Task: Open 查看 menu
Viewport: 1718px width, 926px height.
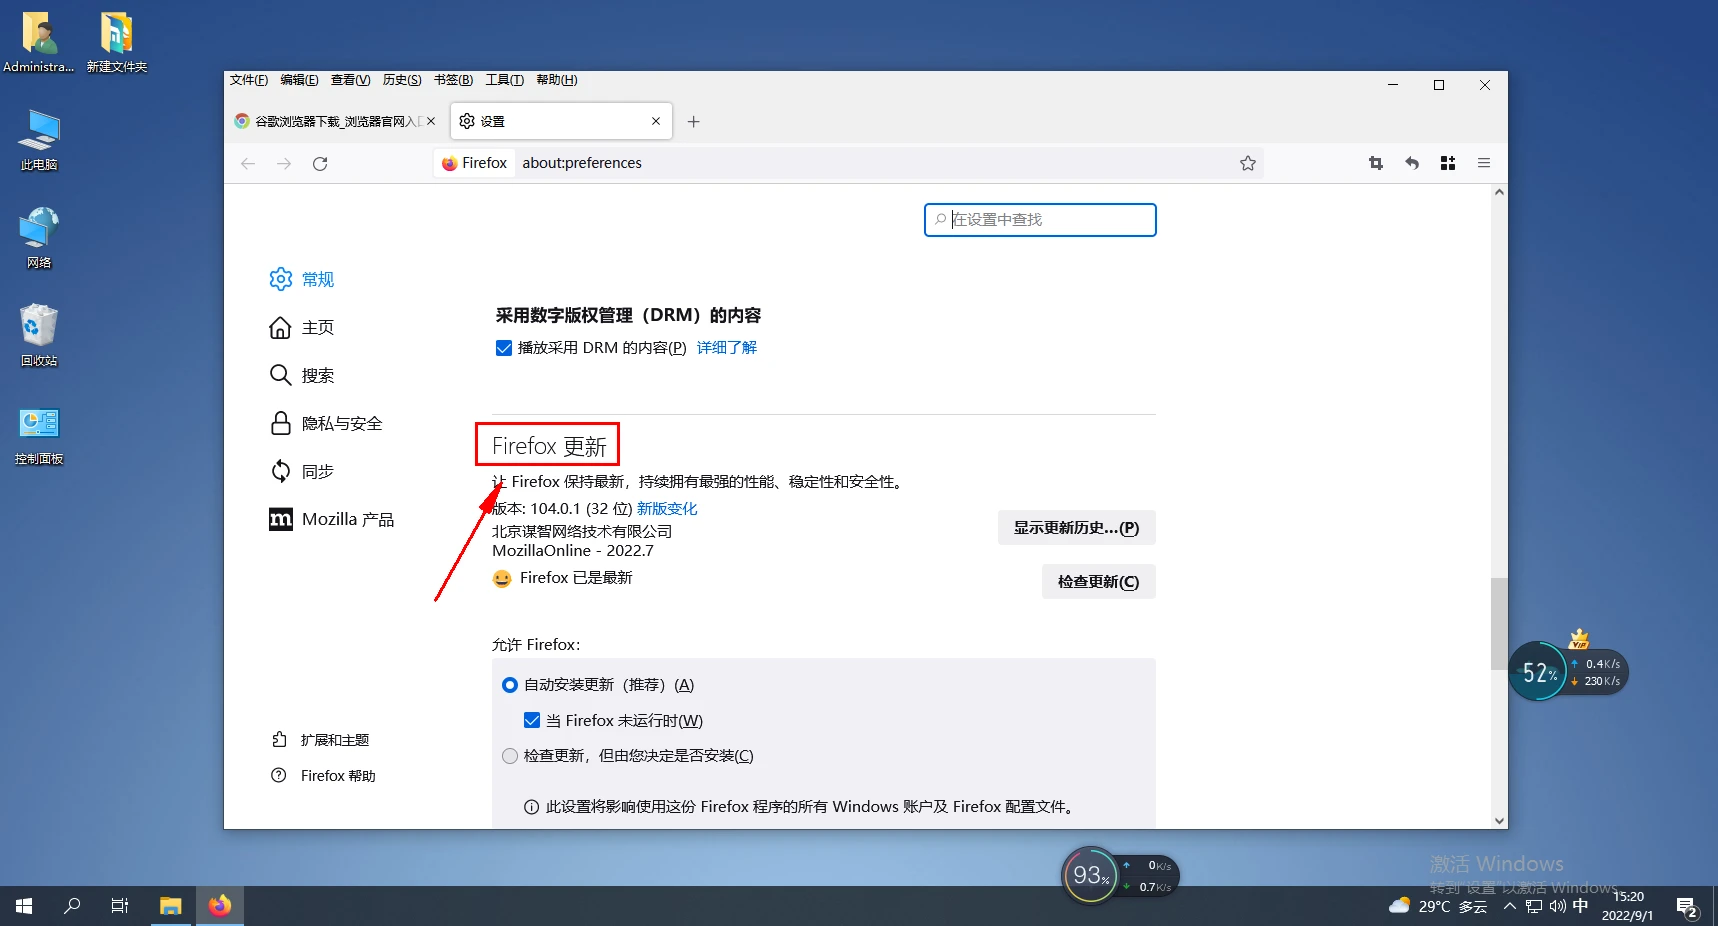Action: pyautogui.click(x=350, y=80)
